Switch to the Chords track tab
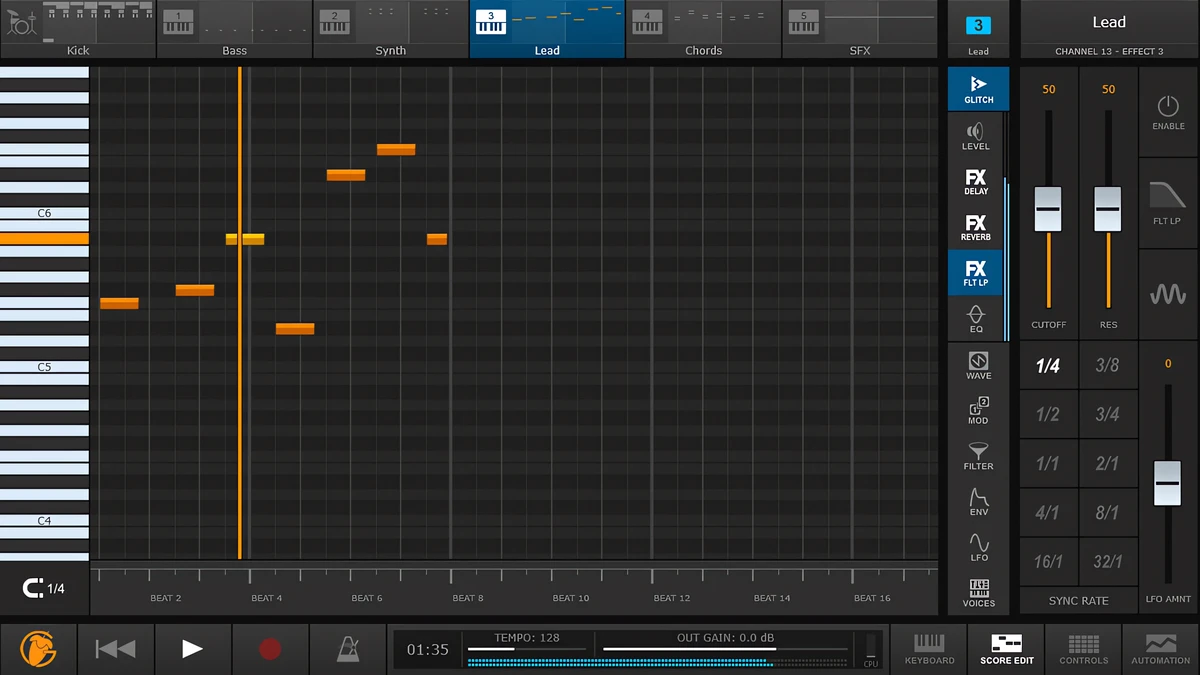 [703, 29]
